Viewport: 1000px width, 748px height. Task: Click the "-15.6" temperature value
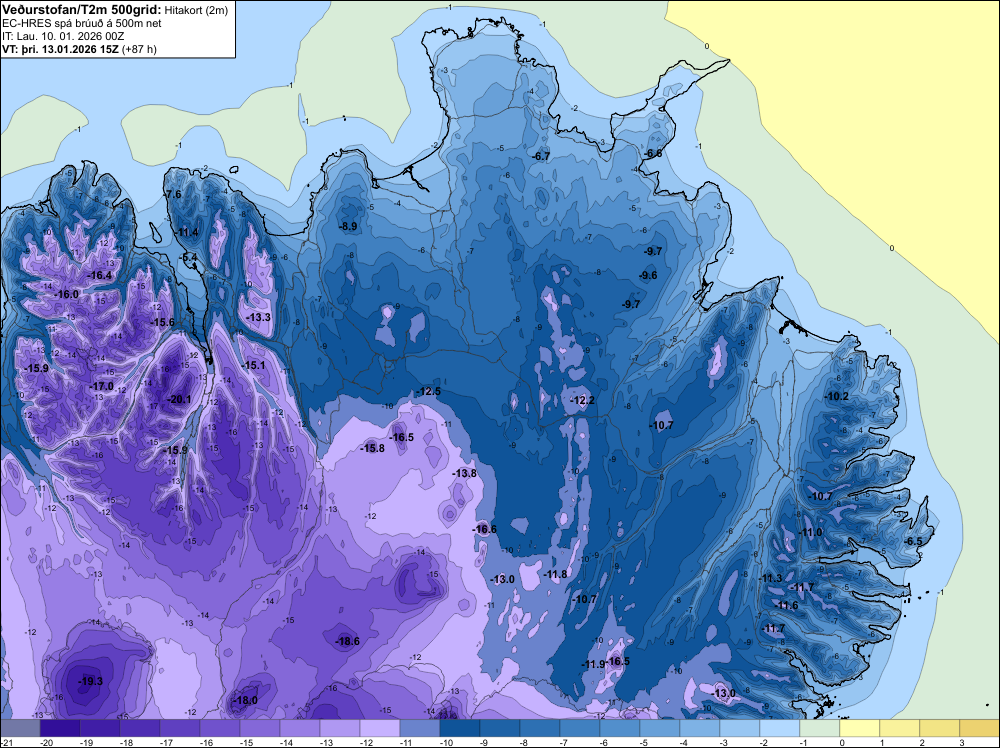pos(163,323)
